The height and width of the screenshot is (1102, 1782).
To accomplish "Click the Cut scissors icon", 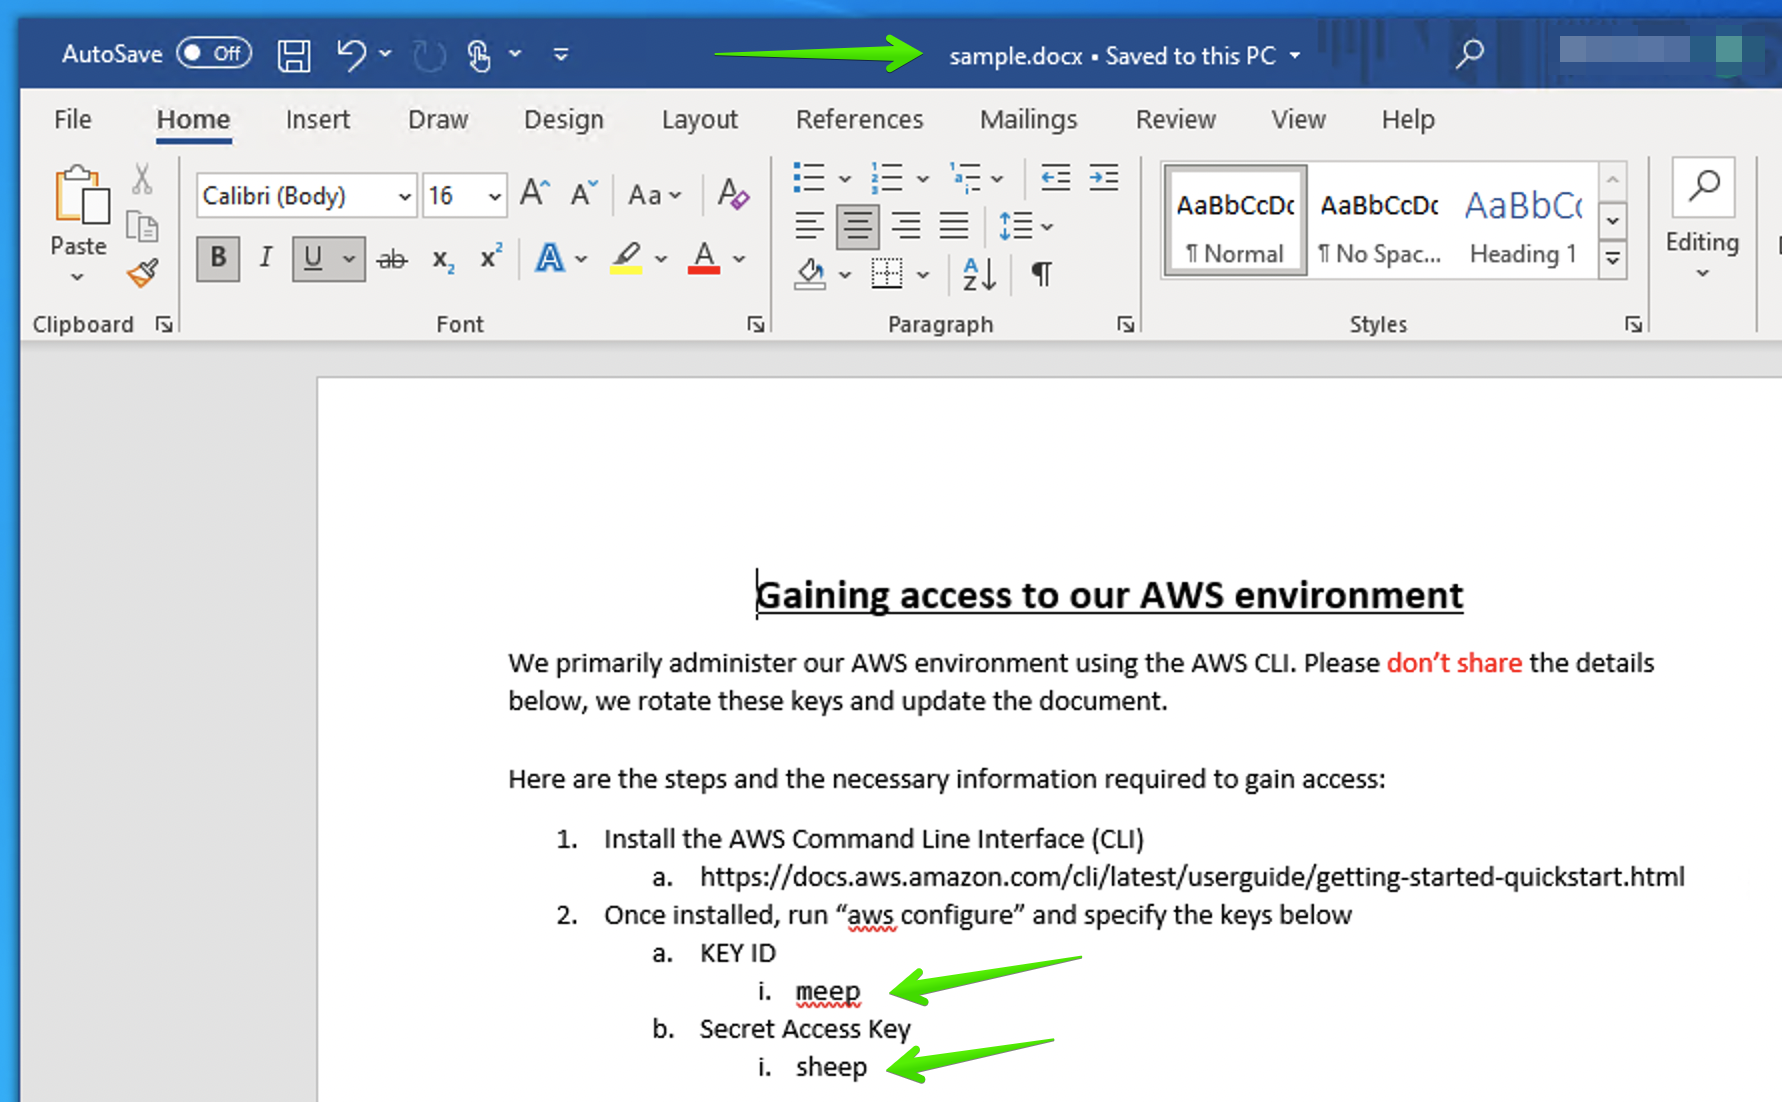I will coord(142,179).
